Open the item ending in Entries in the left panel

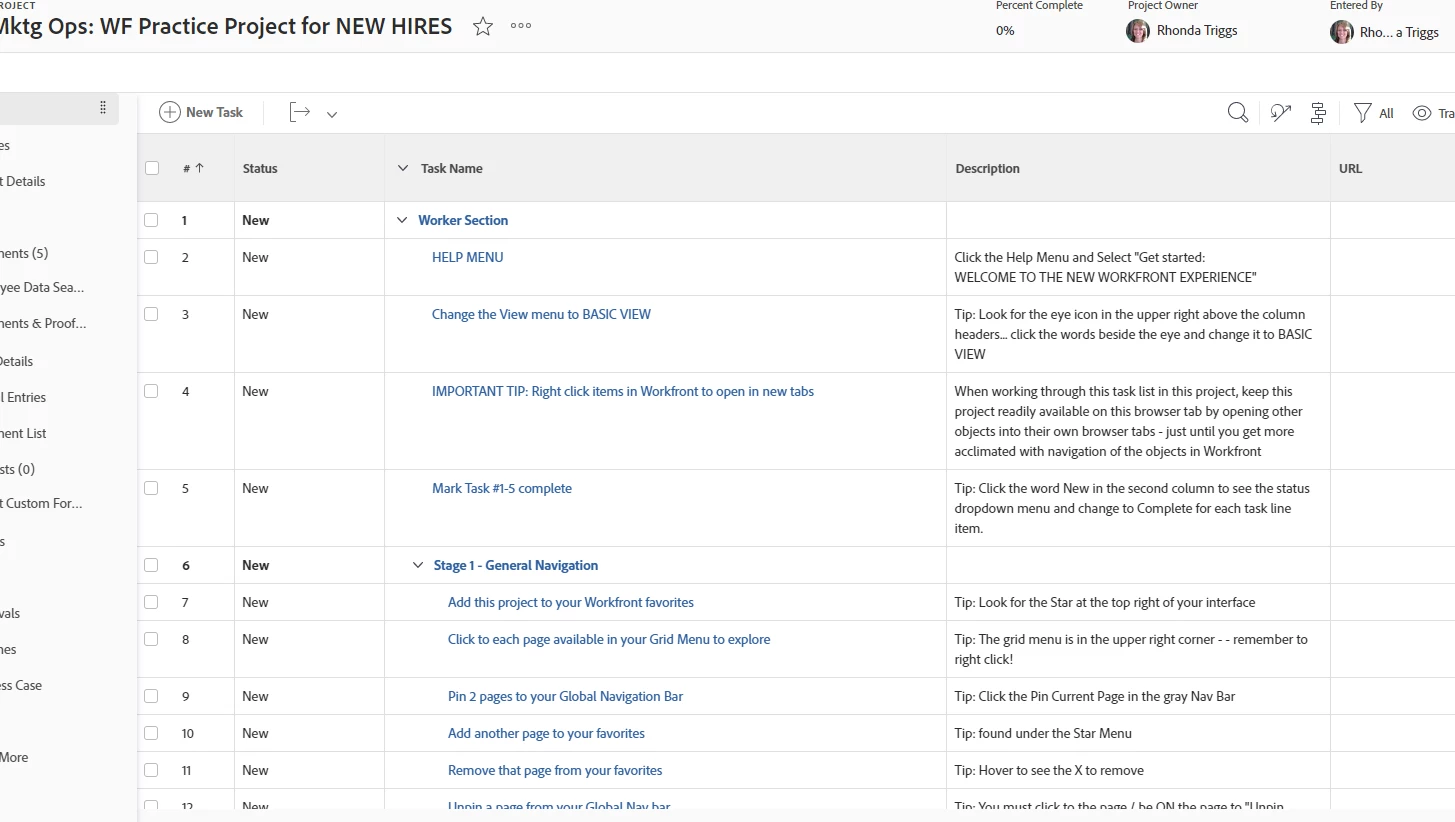[23, 397]
